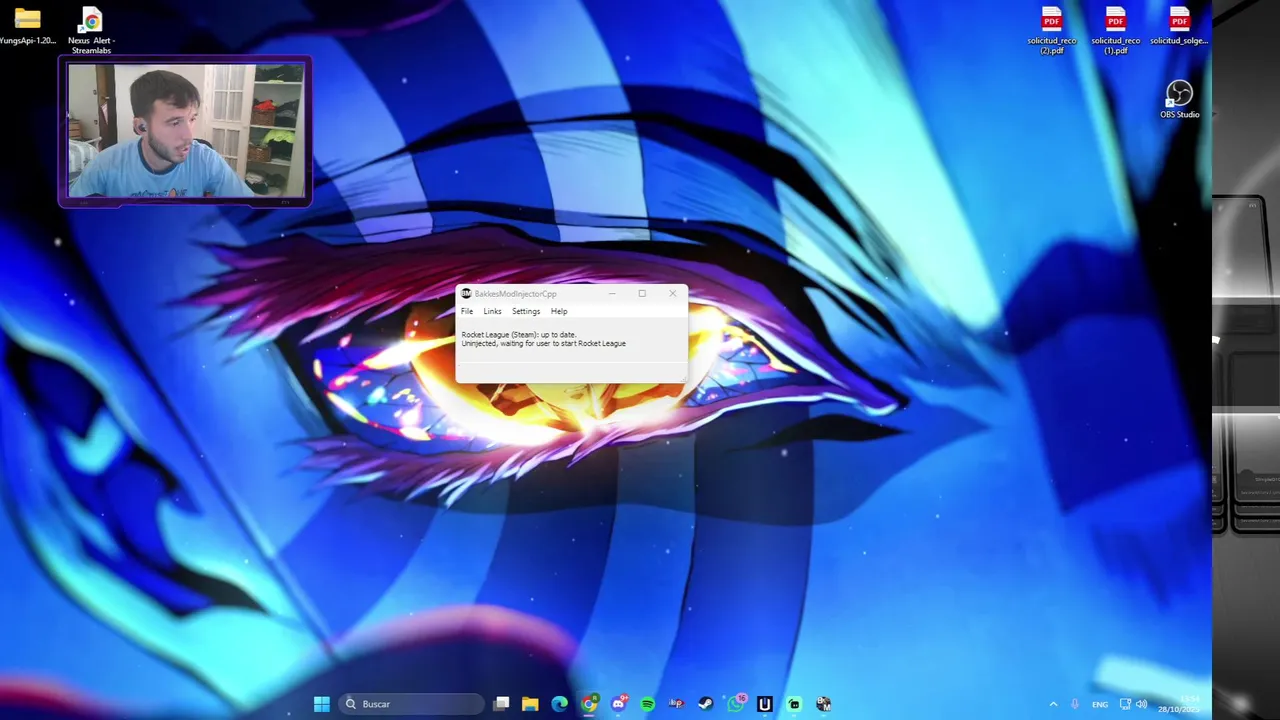The image size is (1280, 720).
Task: Select the solicitud_solge PDF on the desktop
Action: click(x=1179, y=27)
